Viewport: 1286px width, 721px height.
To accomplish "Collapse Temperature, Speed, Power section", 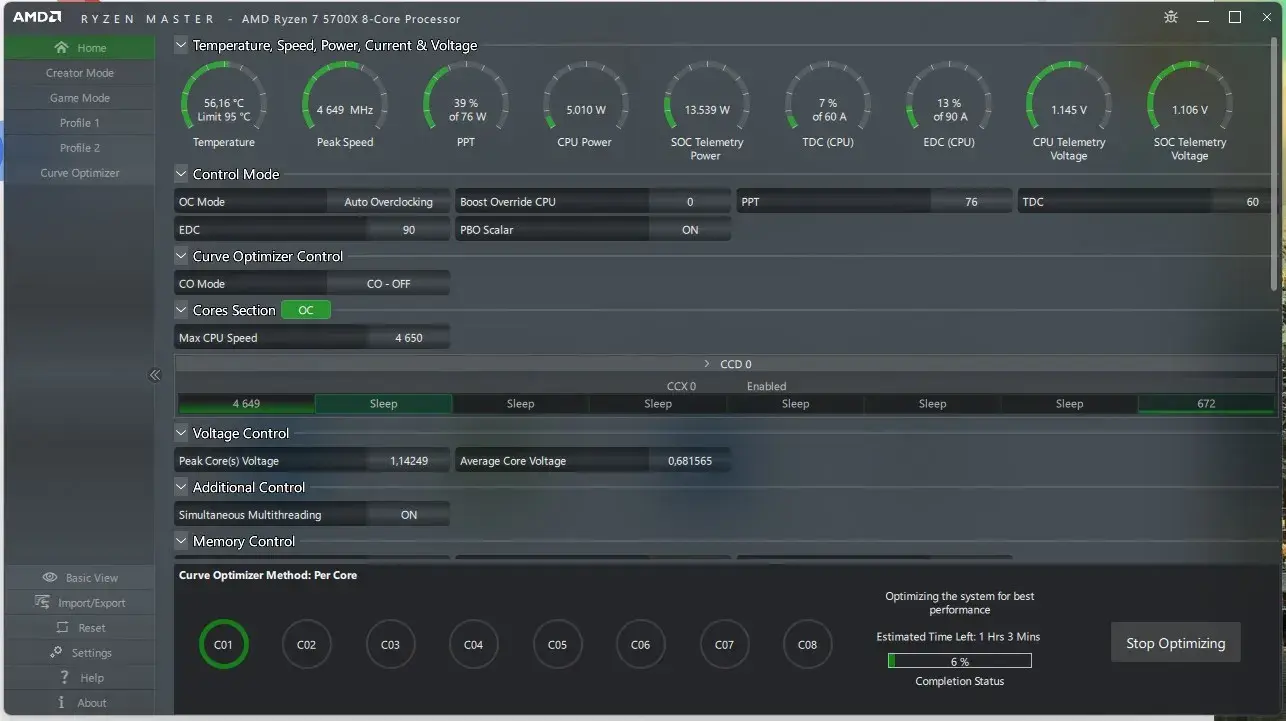I will click(x=181, y=45).
